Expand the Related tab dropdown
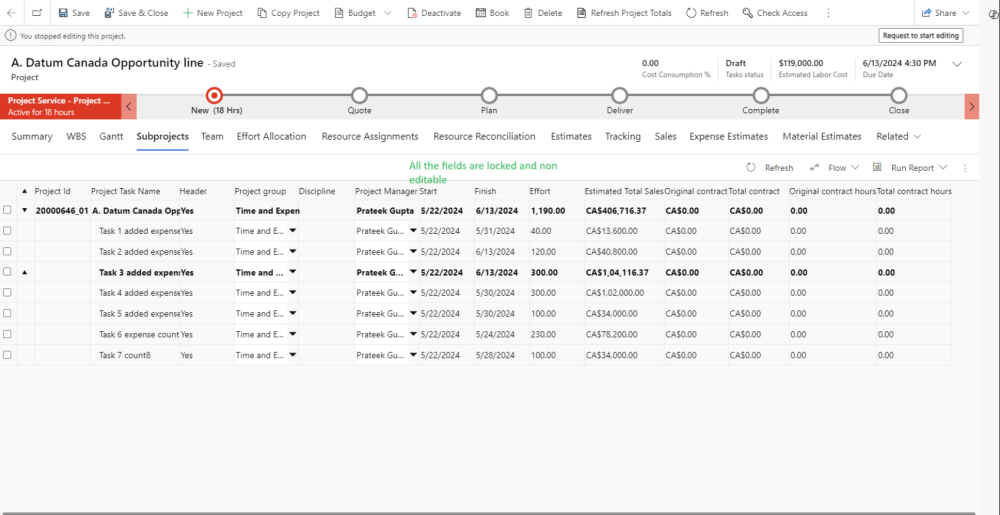The width and height of the screenshot is (1000, 515). click(898, 136)
